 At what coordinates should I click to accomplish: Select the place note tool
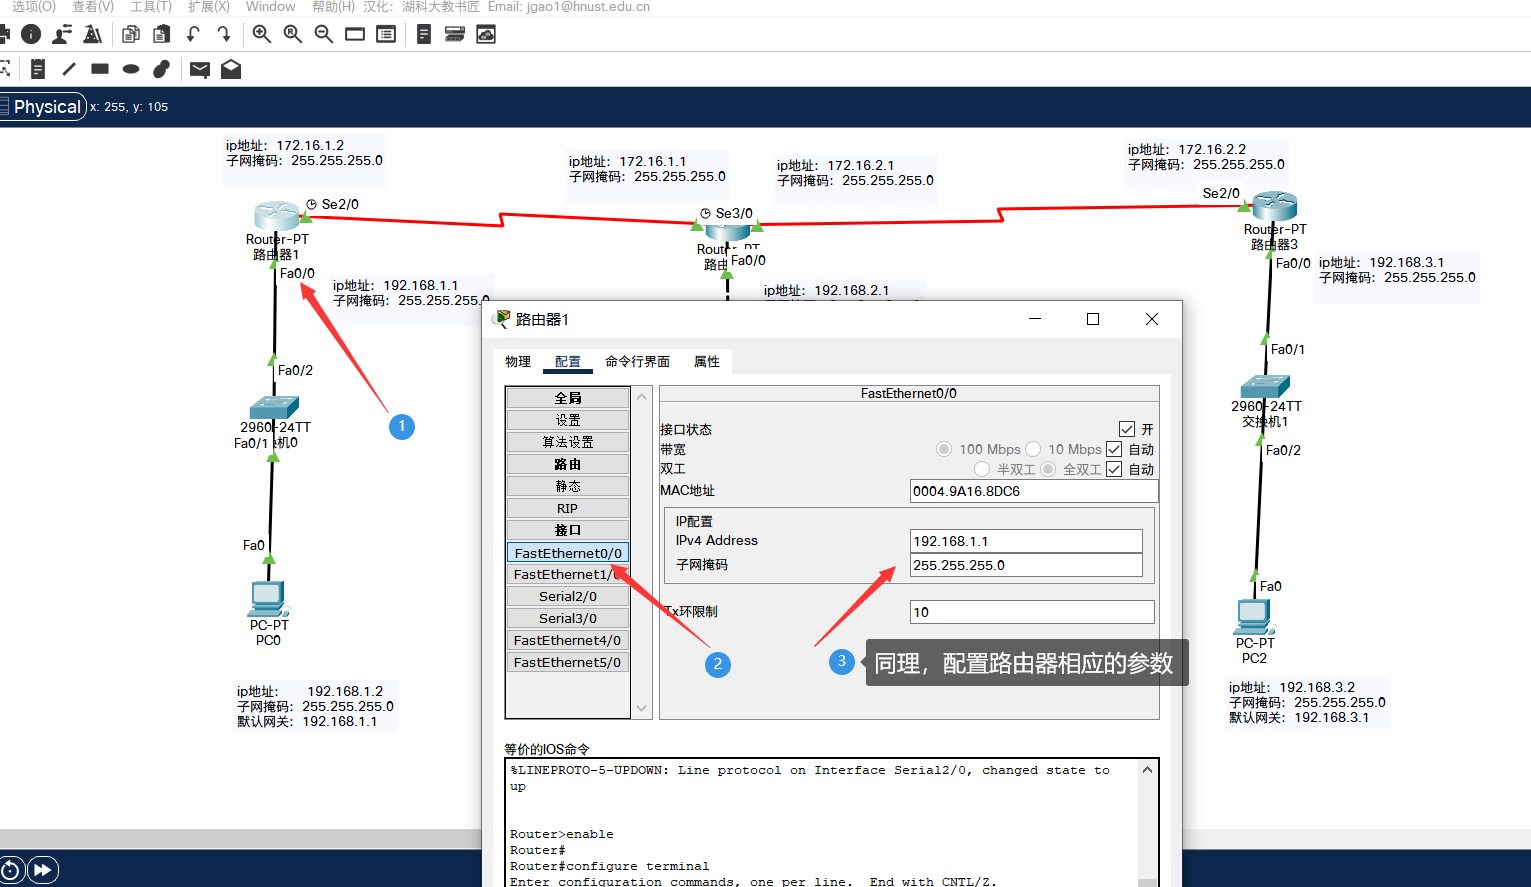[38, 69]
